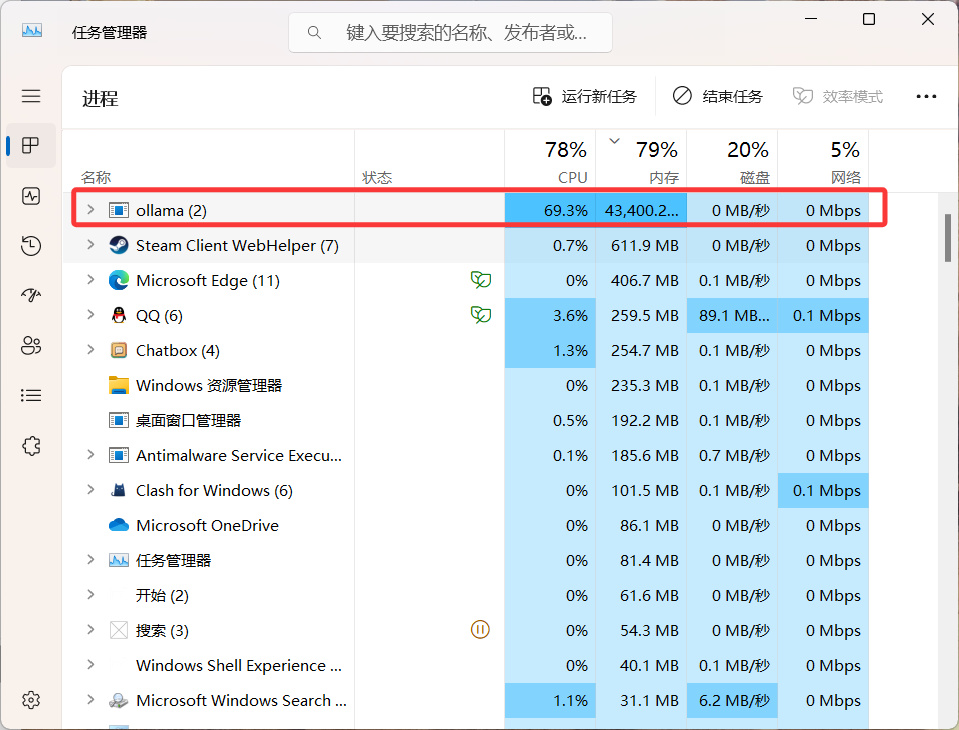This screenshot has width=959, height=730.
Task: Click the Microsoft OneDrive cloud icon
Action: click(x=119, y=525)
